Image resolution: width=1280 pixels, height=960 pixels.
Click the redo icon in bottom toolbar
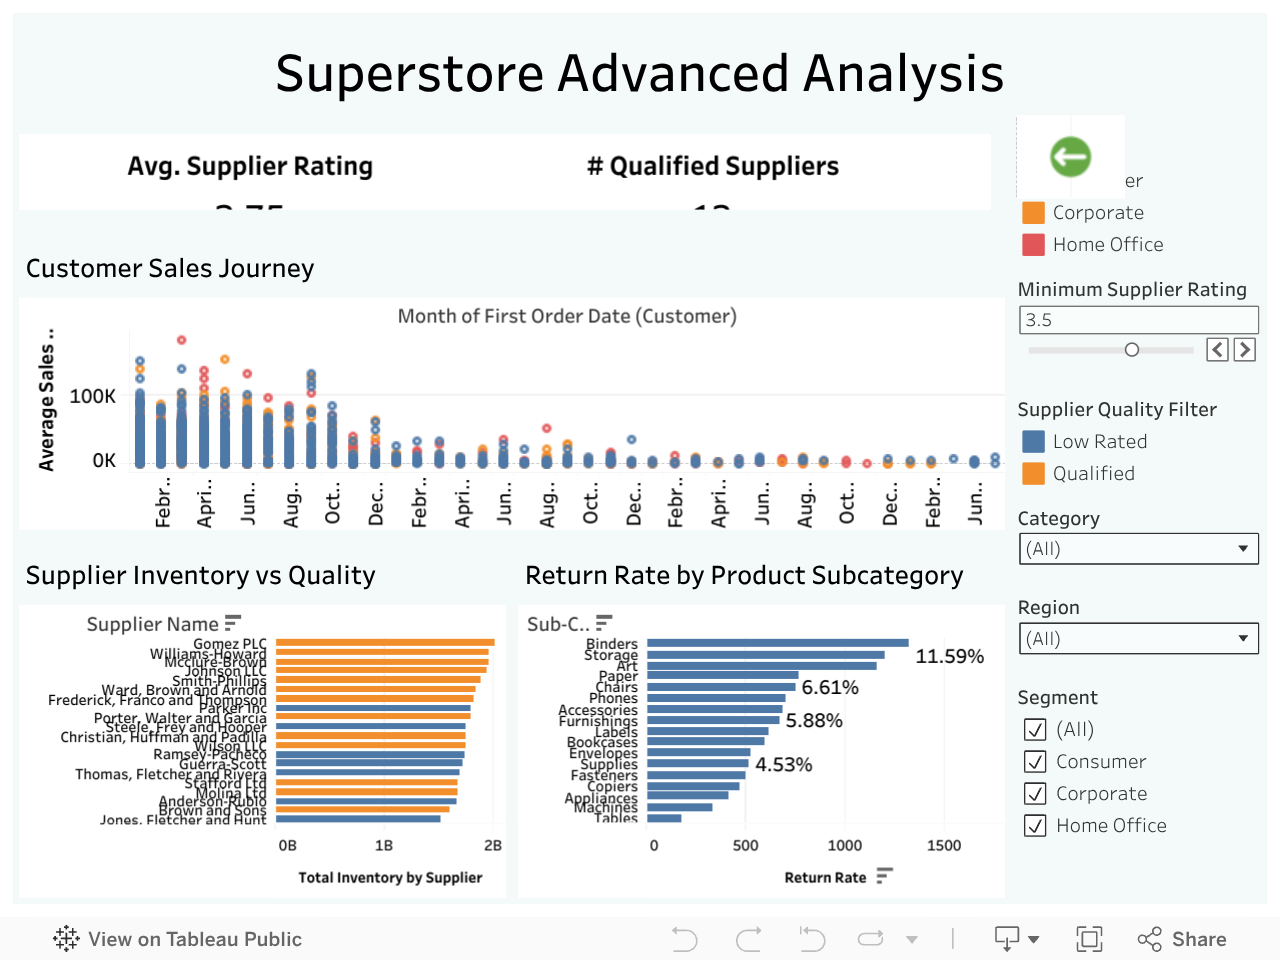(x=749, y=939)
